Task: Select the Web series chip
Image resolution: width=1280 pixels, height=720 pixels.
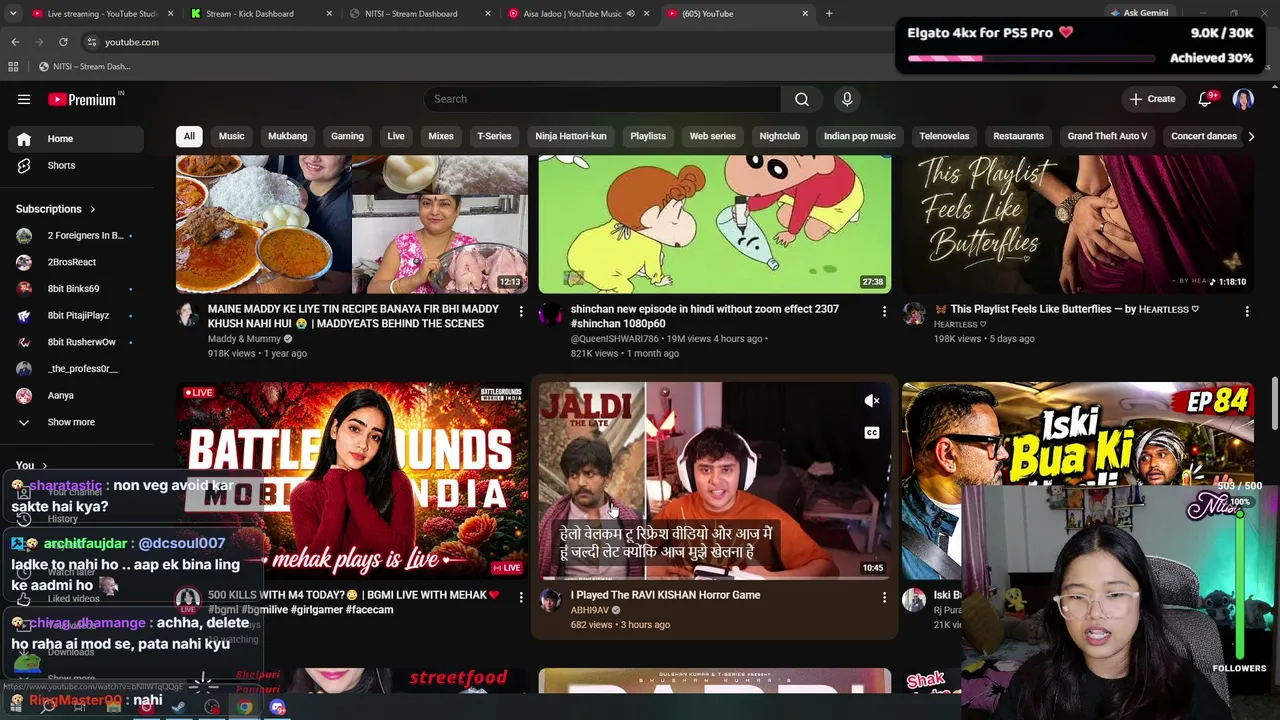Action: 713,136
